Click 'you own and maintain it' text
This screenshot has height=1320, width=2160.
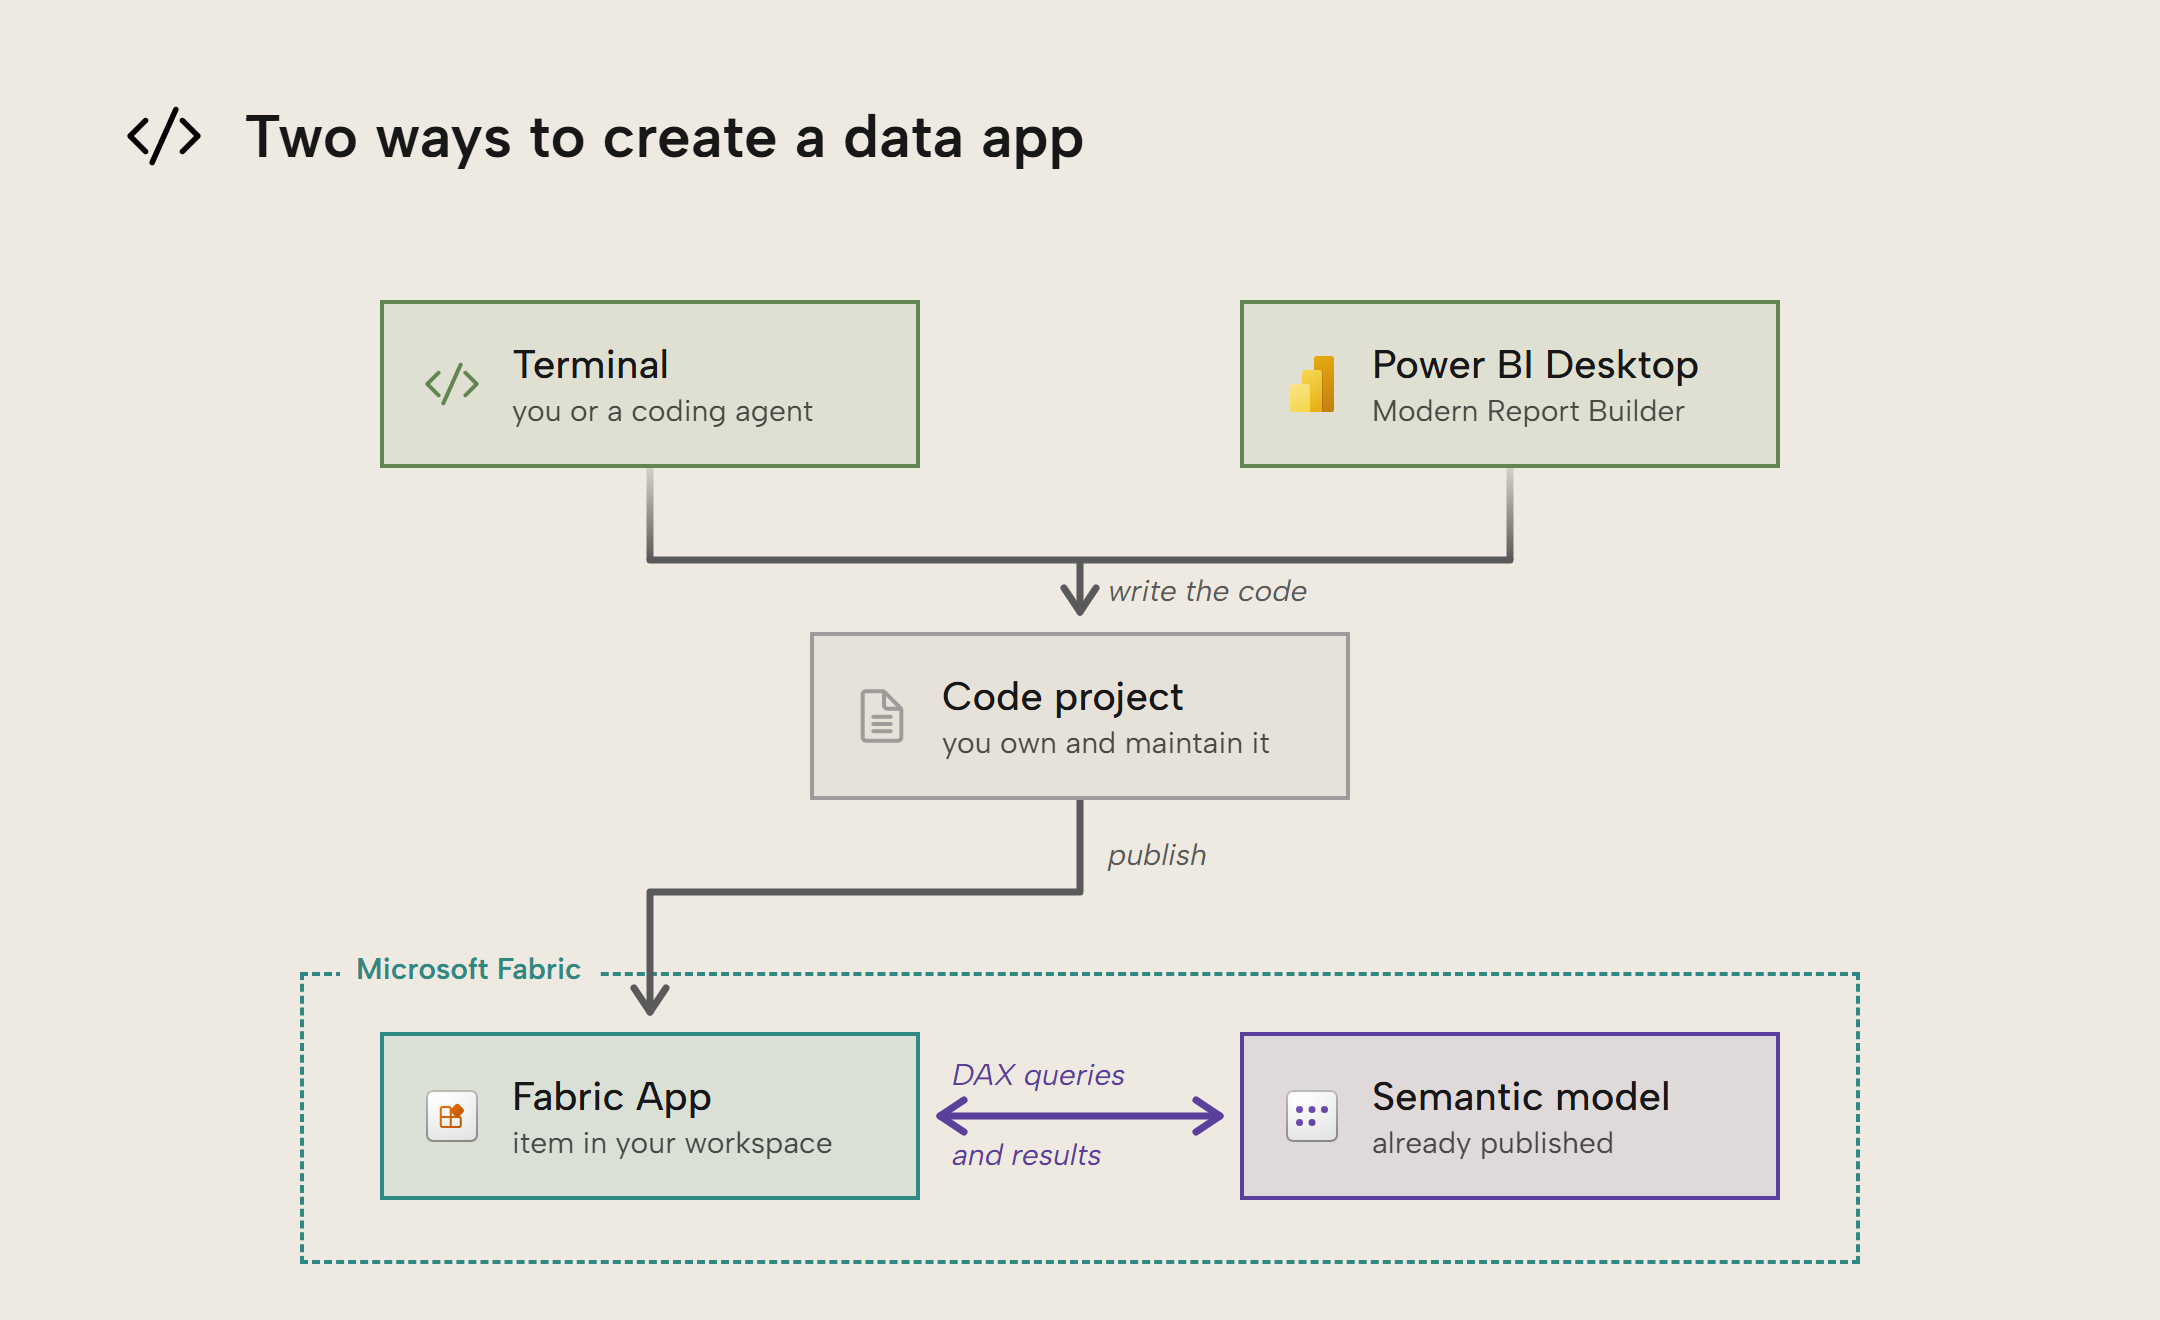click(x=1105, y=743)
